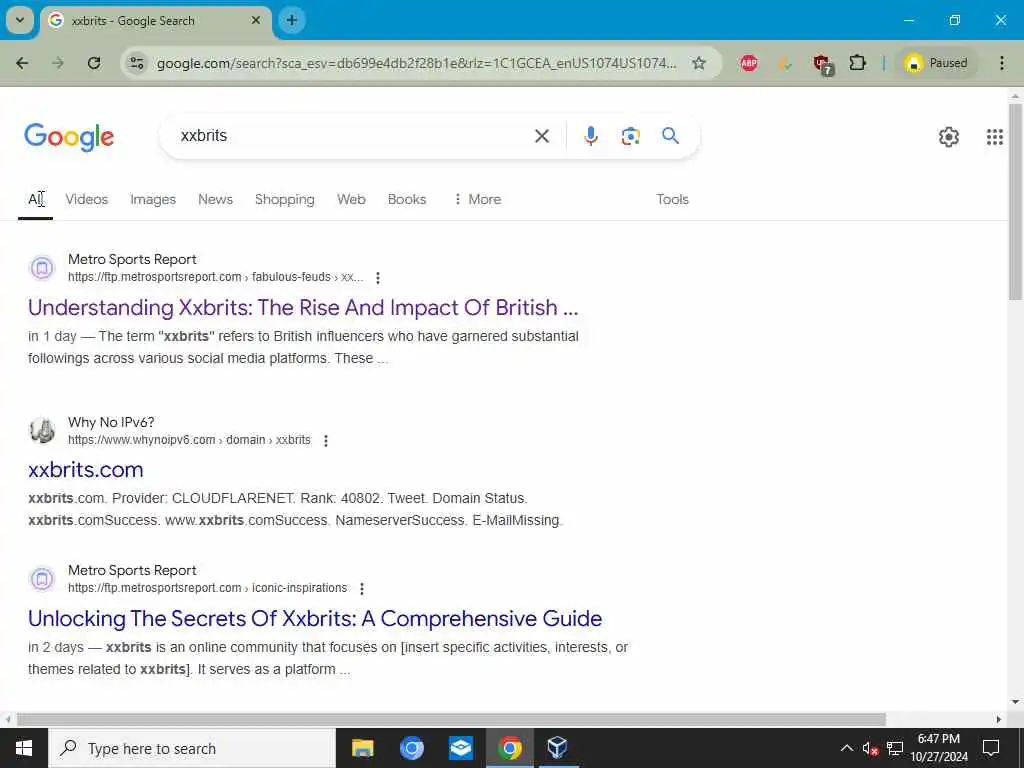Open the Google apps grid
The height and width of the screenshot is (768, 1024).
(x=995, y=137)
